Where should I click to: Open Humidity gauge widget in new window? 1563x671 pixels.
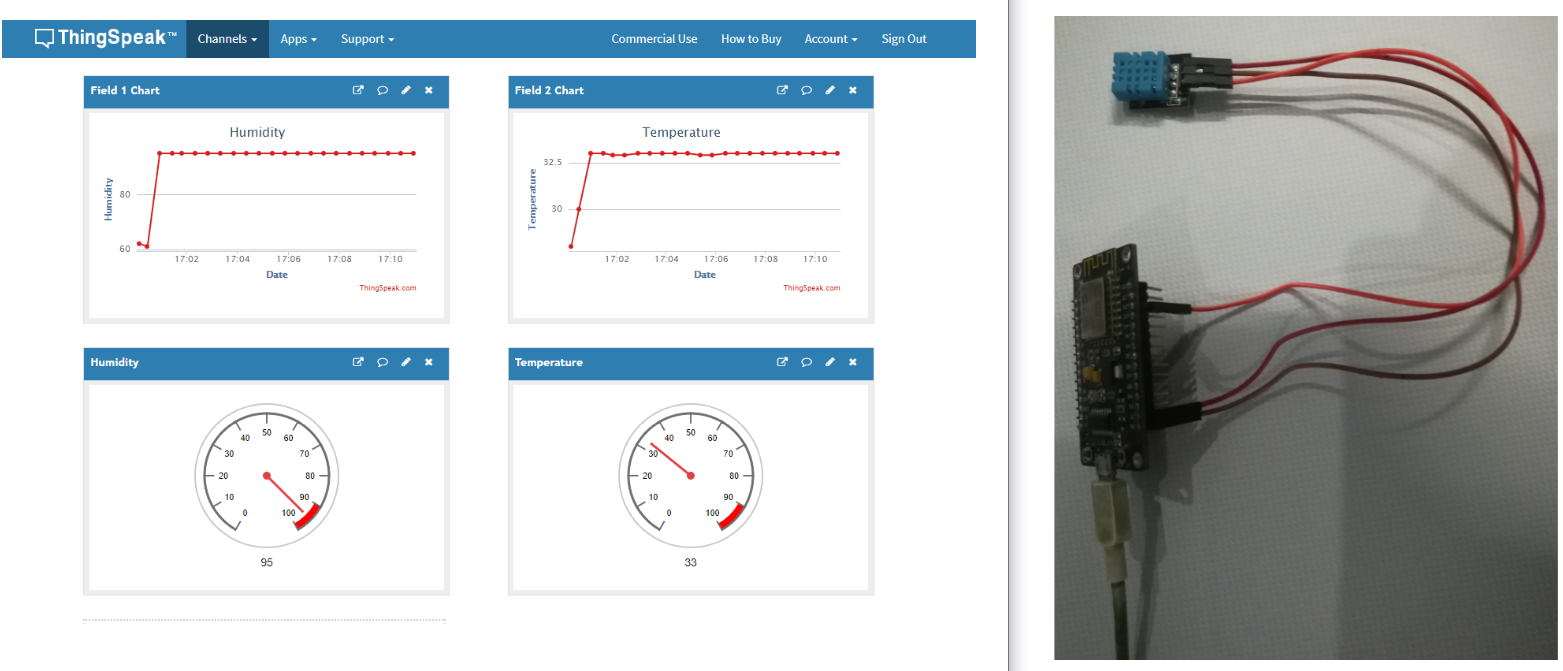pyautogui.click(x=358, y=362)
